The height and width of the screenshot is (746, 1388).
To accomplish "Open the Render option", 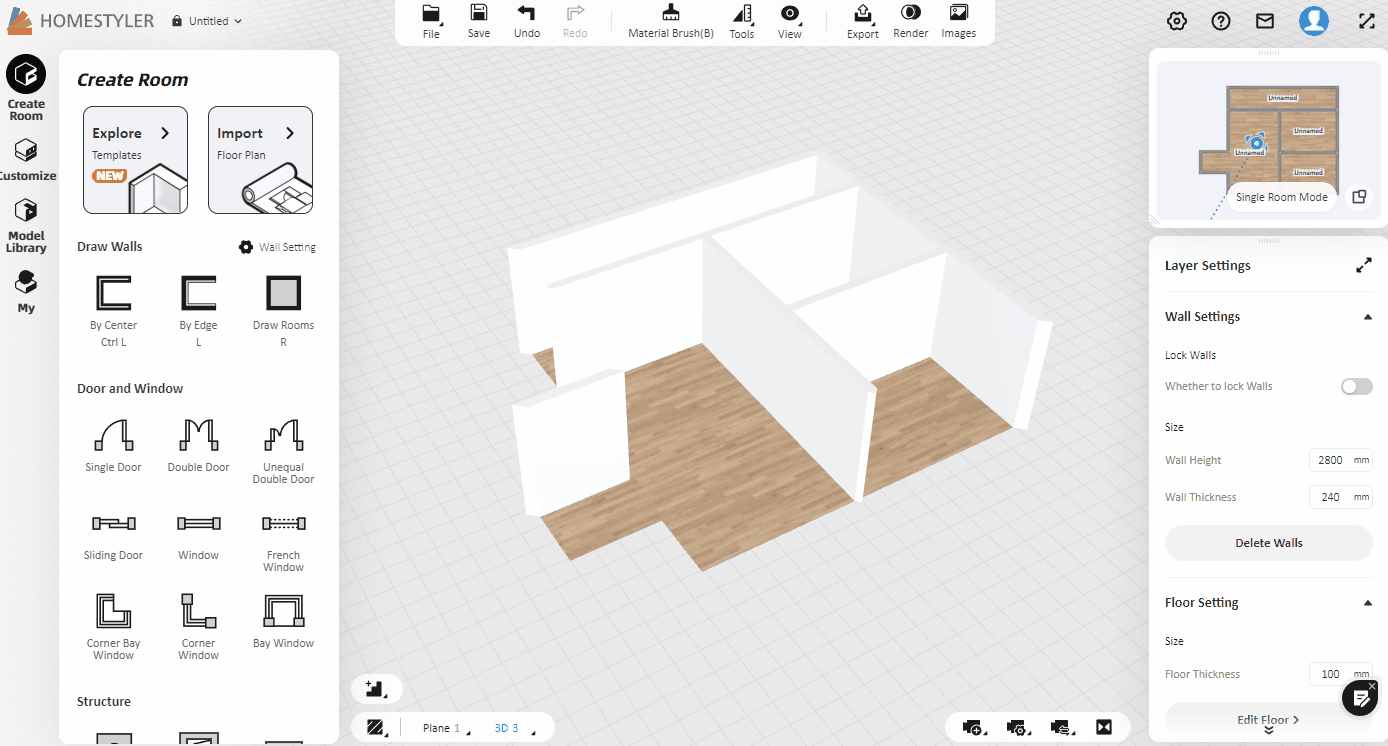I will point(910,21).
